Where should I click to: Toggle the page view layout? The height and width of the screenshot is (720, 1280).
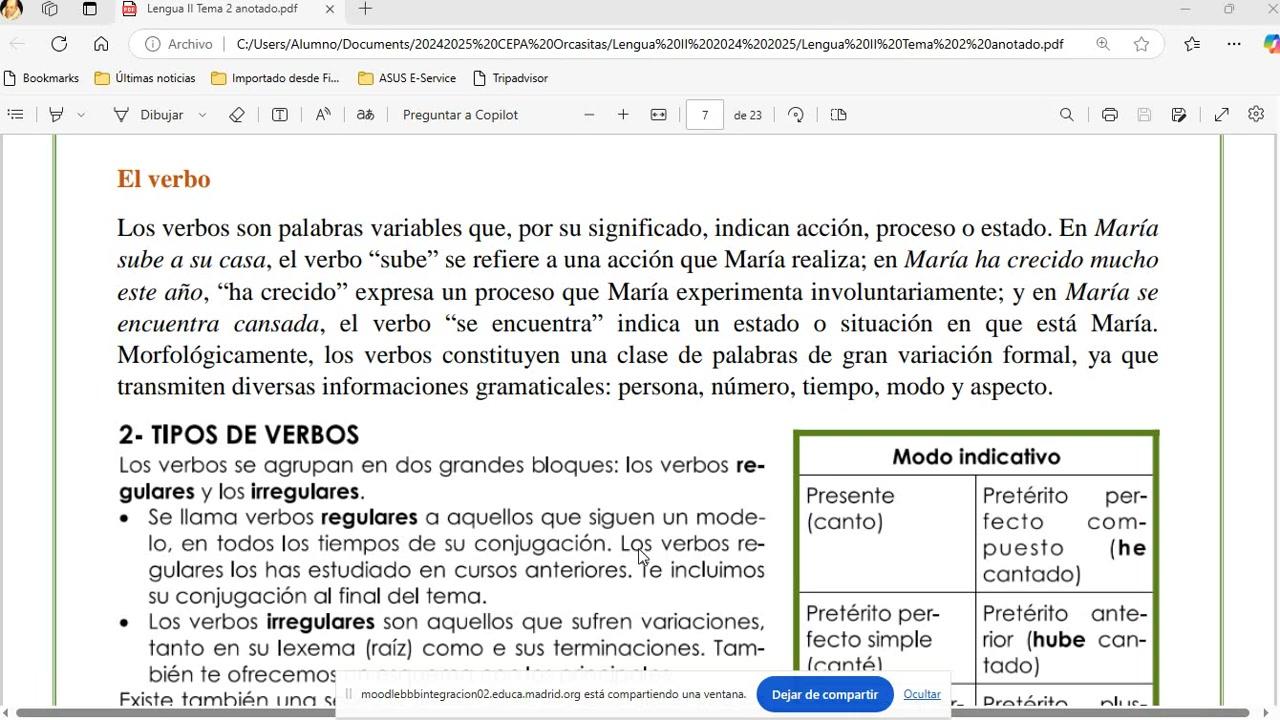coord(839,115)
